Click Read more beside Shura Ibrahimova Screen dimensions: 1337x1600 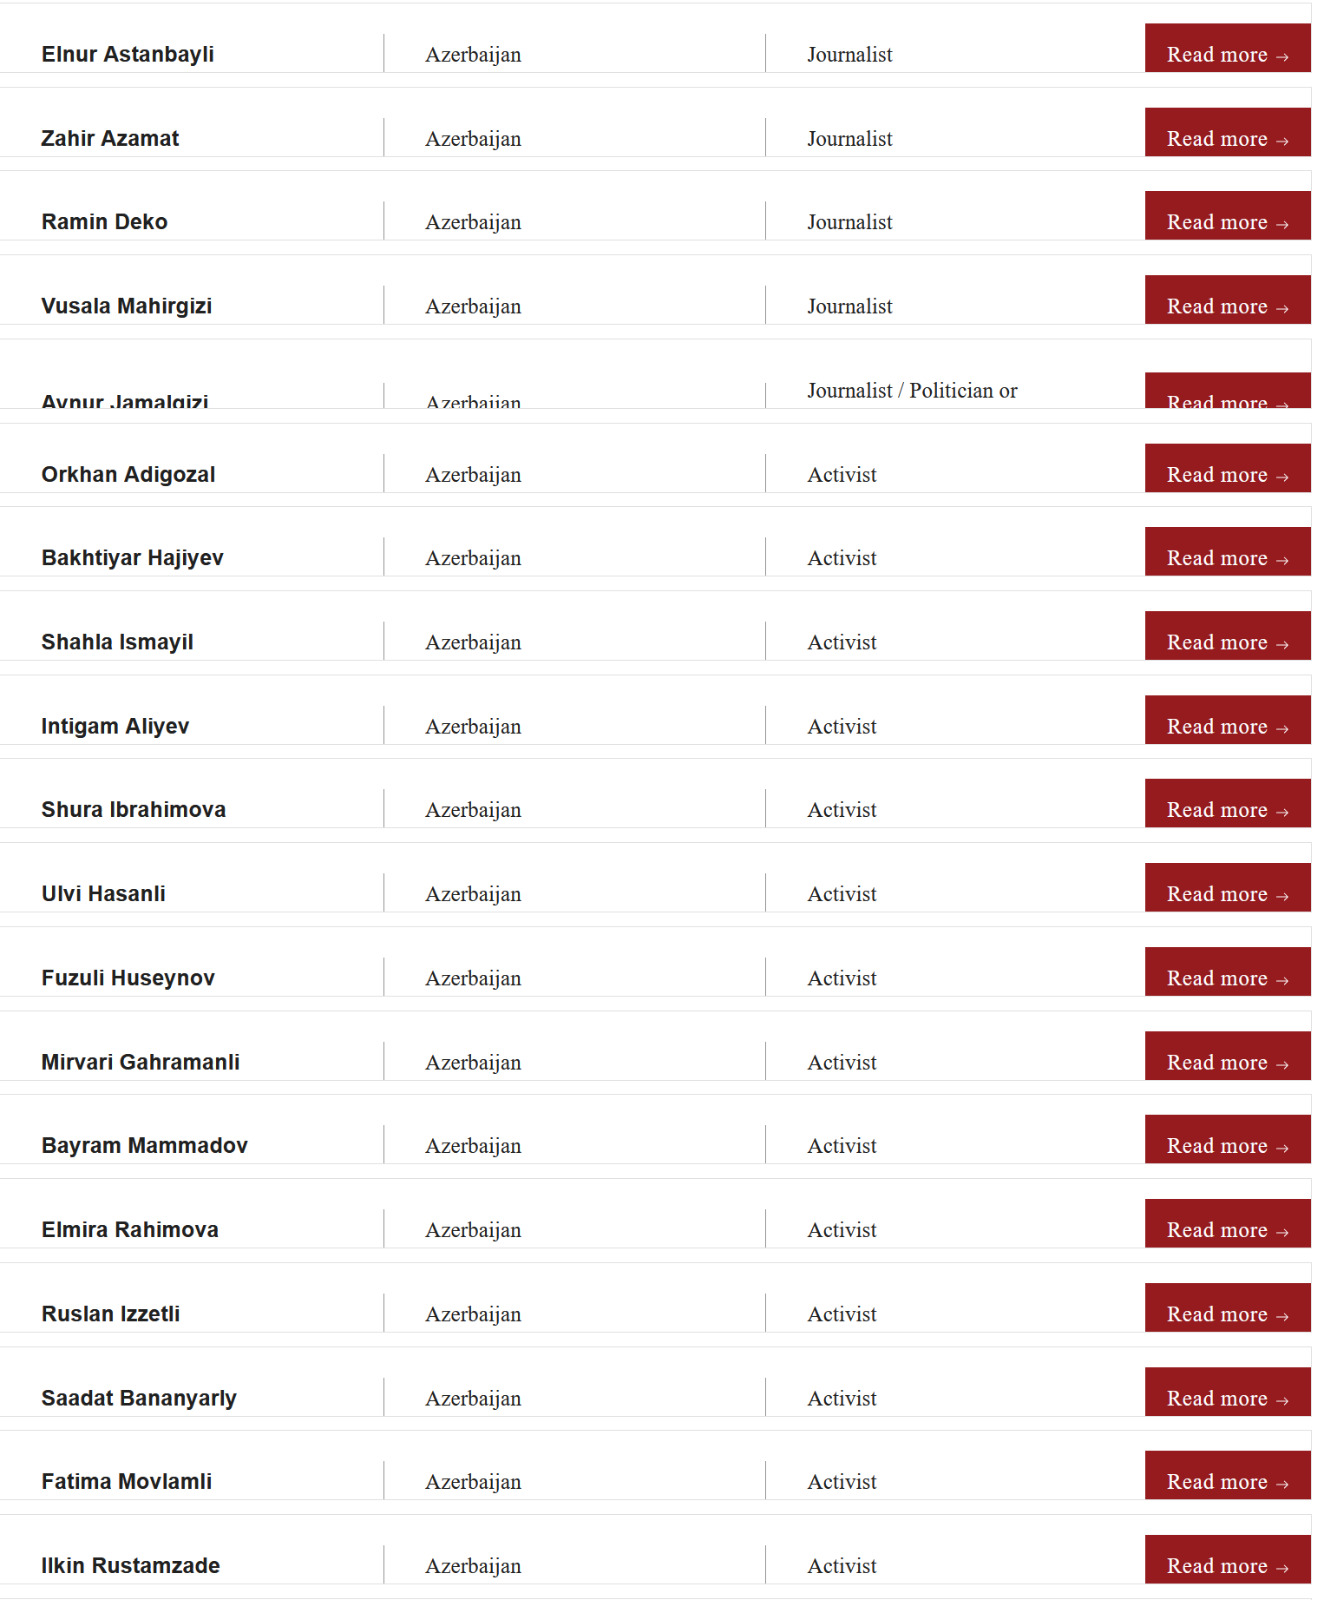click(x=1227, y=805)
